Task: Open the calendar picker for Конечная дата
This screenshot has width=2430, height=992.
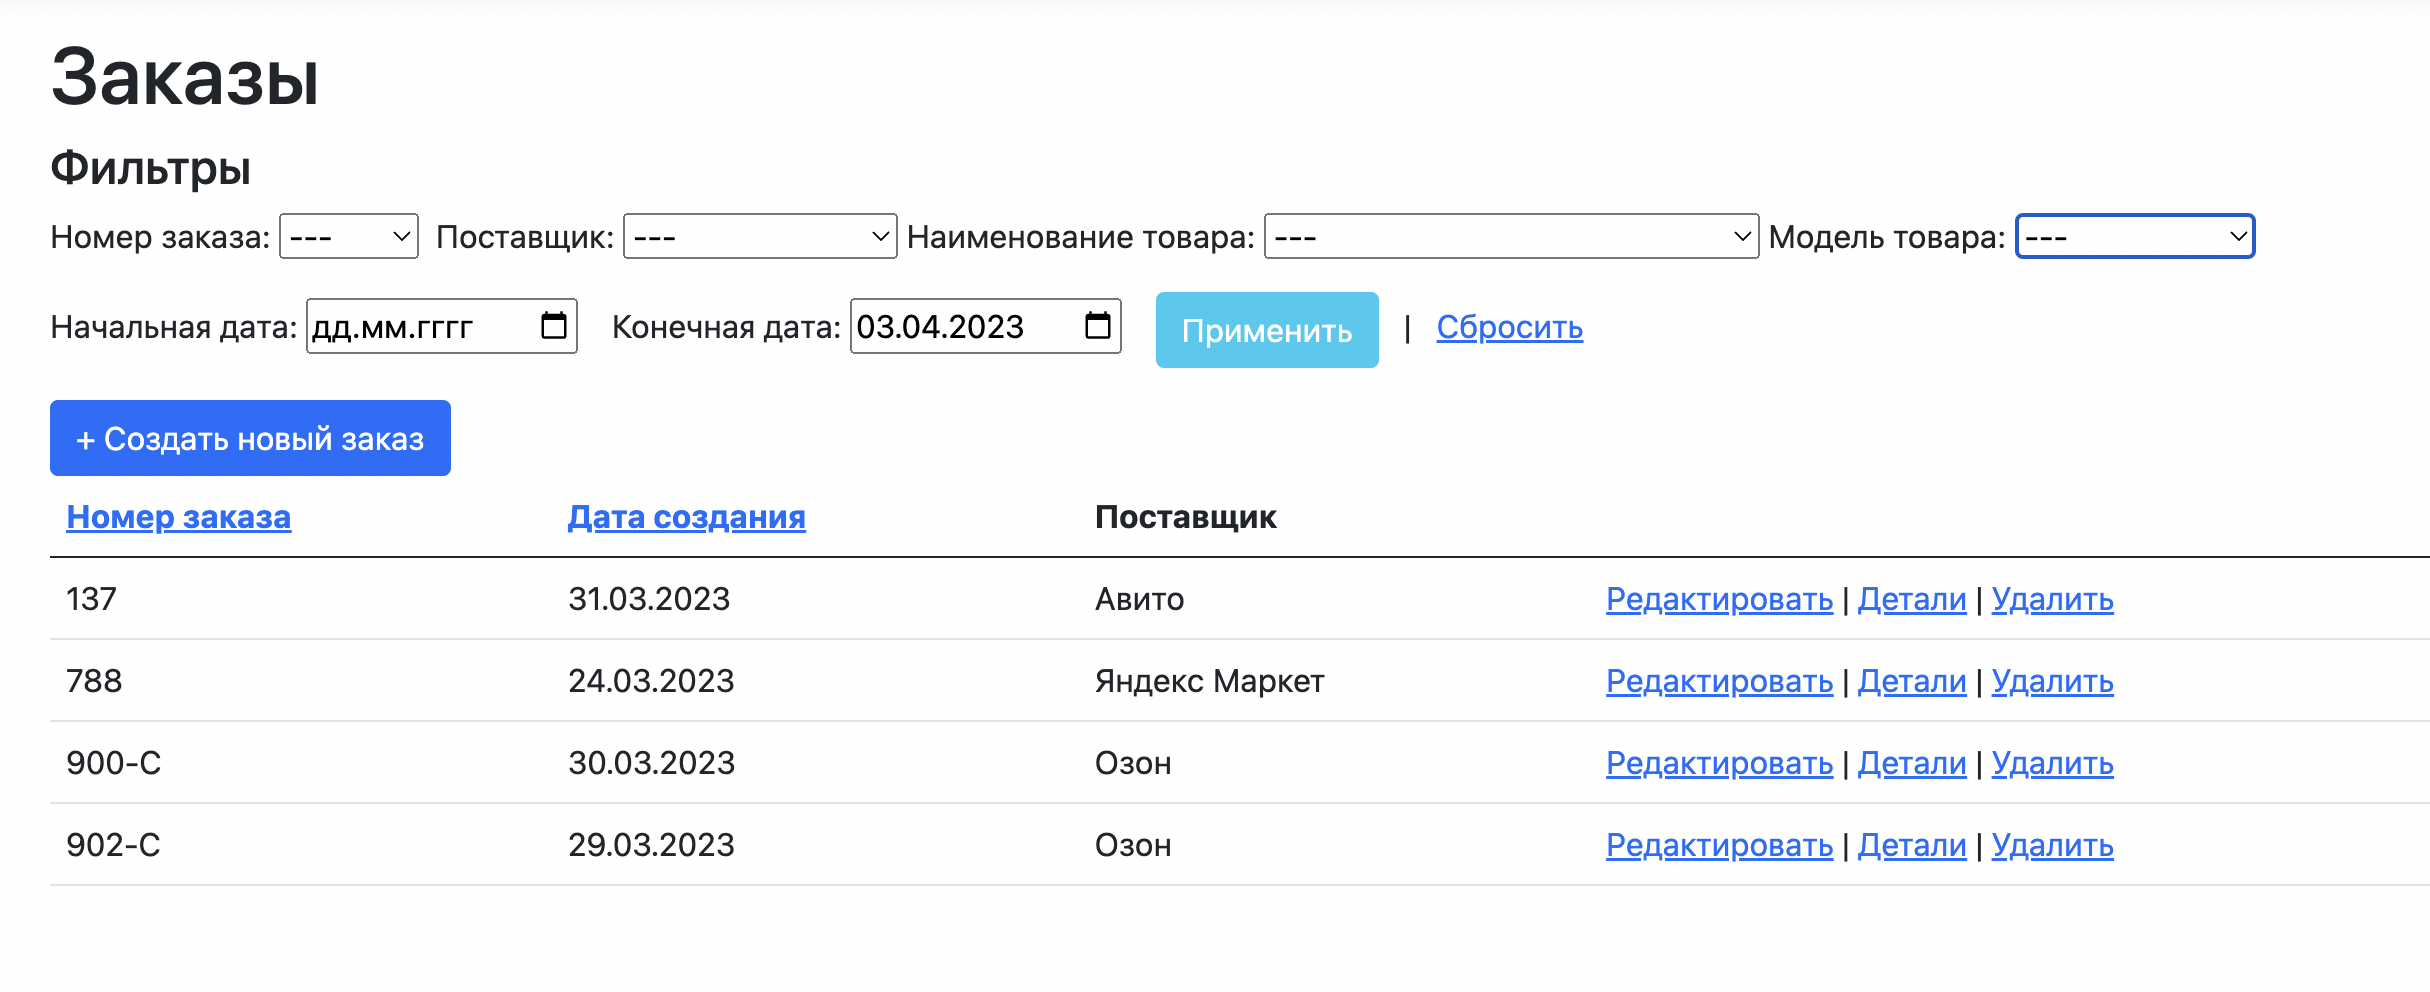Action: pyautogui.click(x=1097, y=326)
